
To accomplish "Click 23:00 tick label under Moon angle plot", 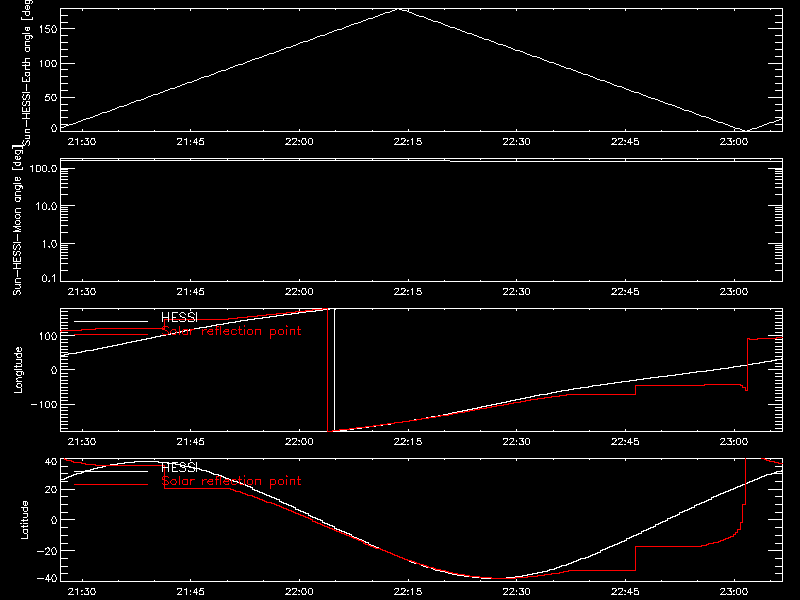I will point(734,291).
